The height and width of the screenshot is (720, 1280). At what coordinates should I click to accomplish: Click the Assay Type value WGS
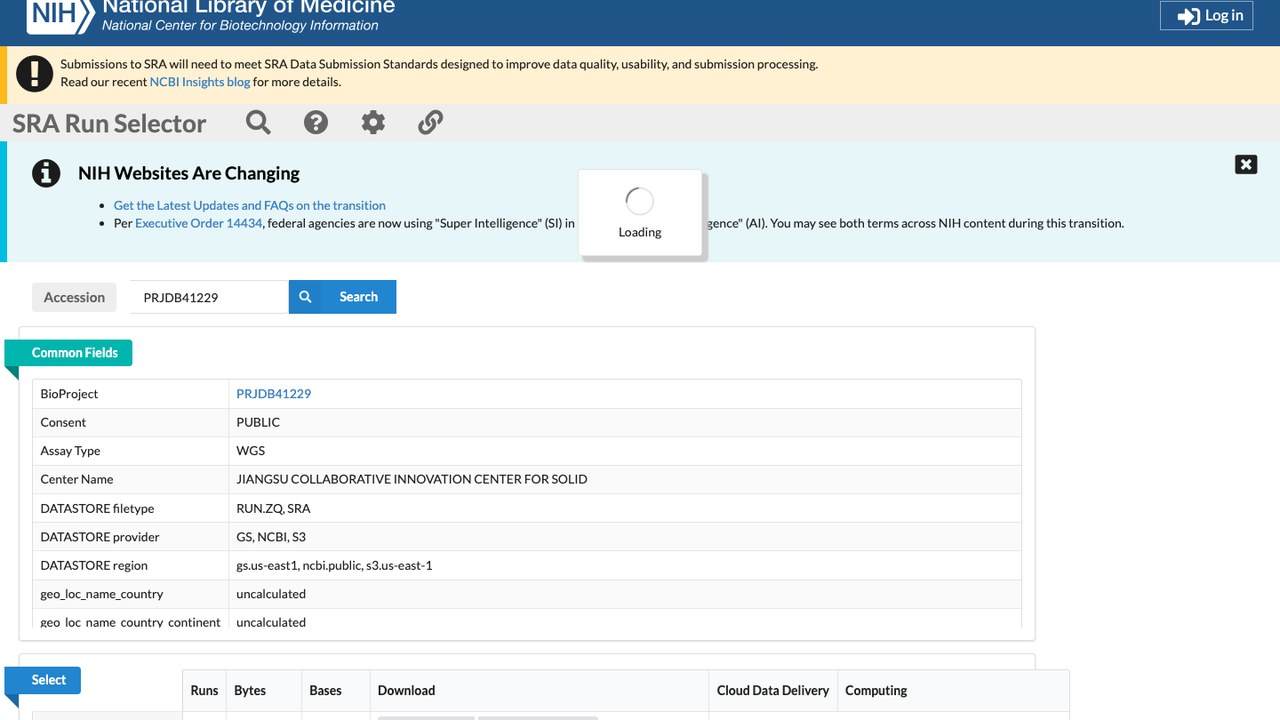point(251,451)
